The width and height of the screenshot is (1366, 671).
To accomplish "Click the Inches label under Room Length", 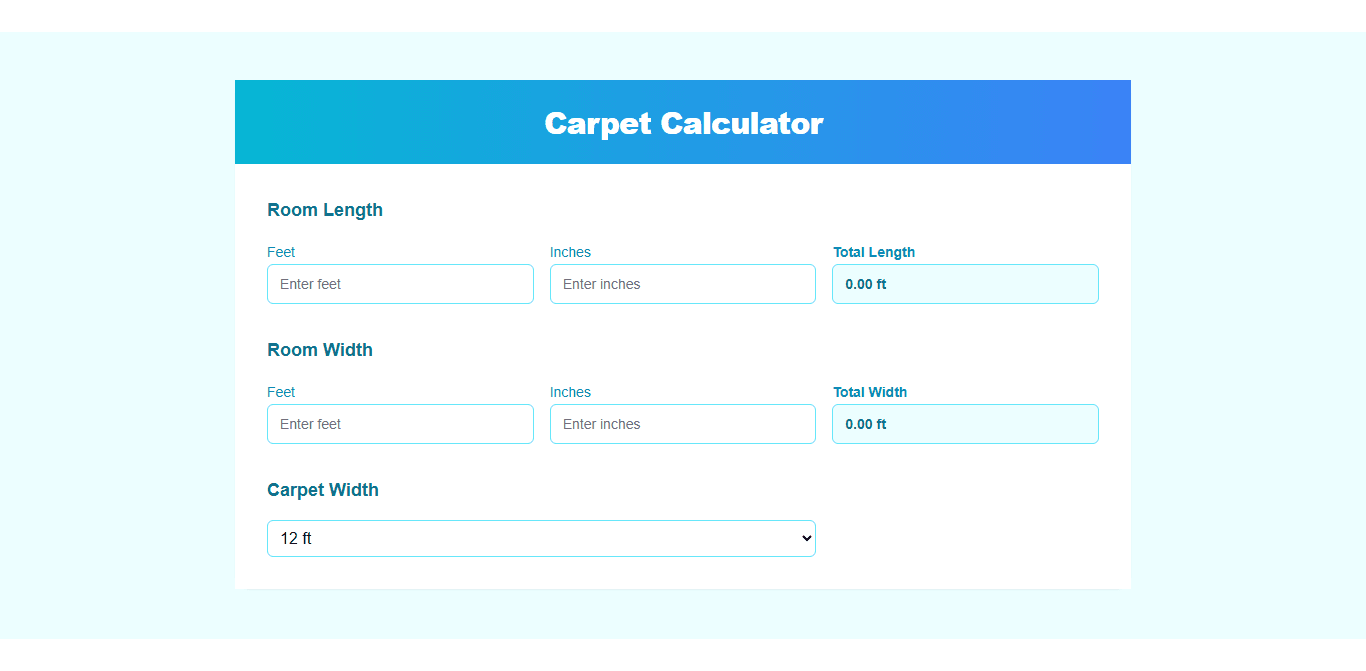I will [x=570, y=252].
